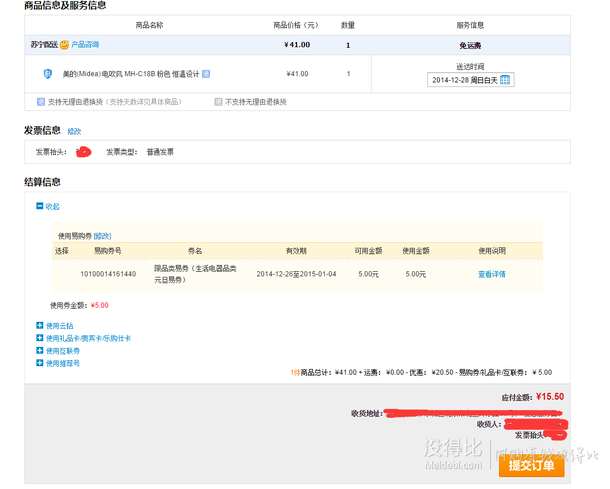Open the 产品咨询 product inquiry link
This screenshot has height=489, width=610.
click(x=86, y=45)
